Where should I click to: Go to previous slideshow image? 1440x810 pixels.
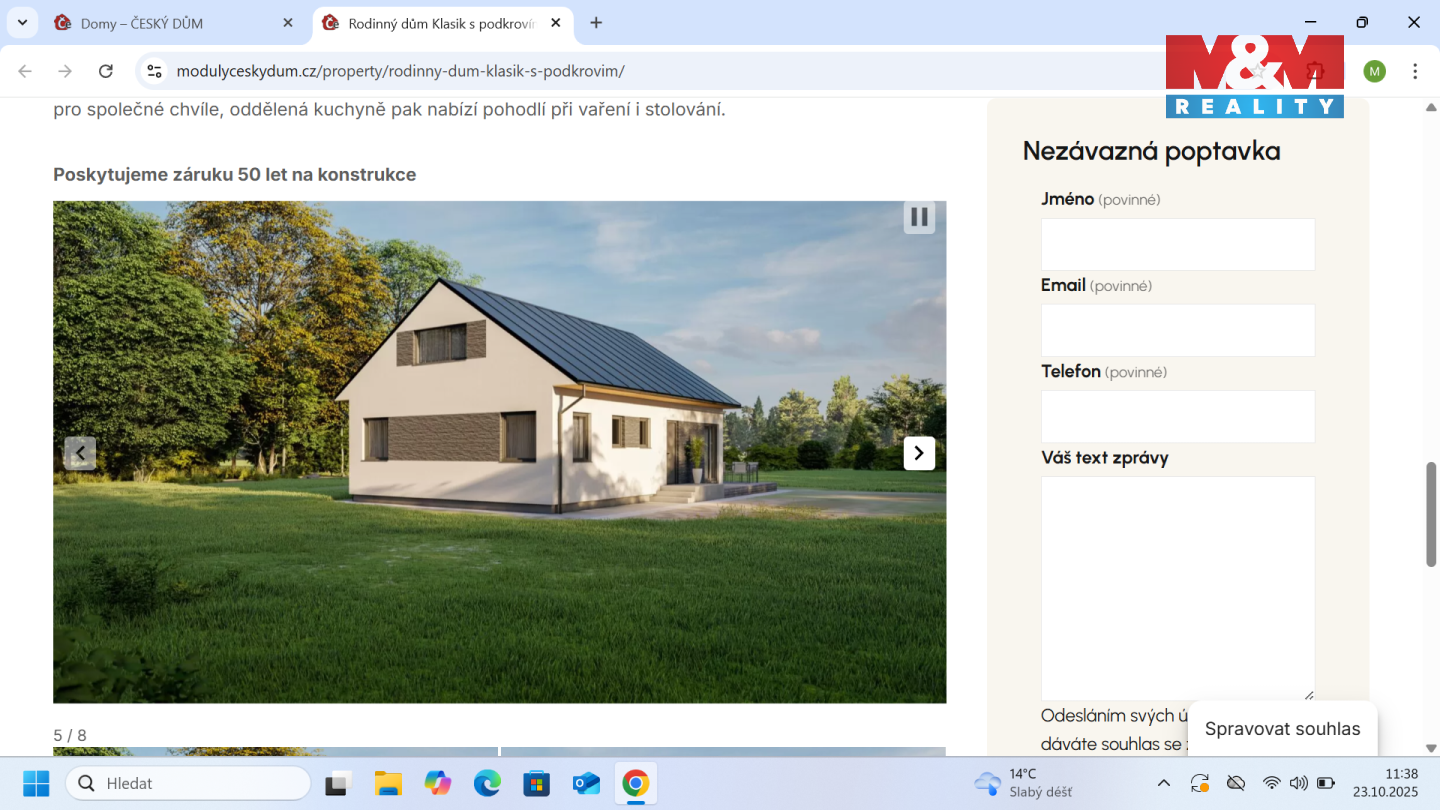click(80, 453)
